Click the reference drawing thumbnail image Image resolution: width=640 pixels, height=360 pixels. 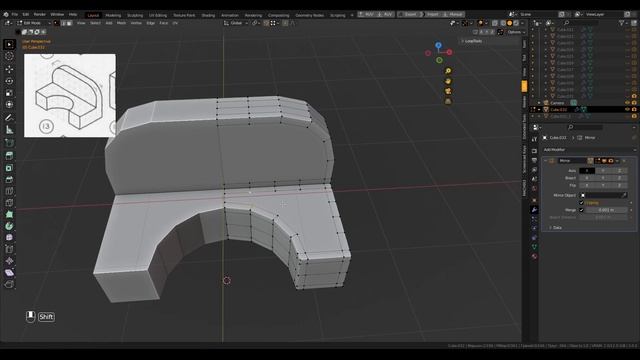pos(70,96)
